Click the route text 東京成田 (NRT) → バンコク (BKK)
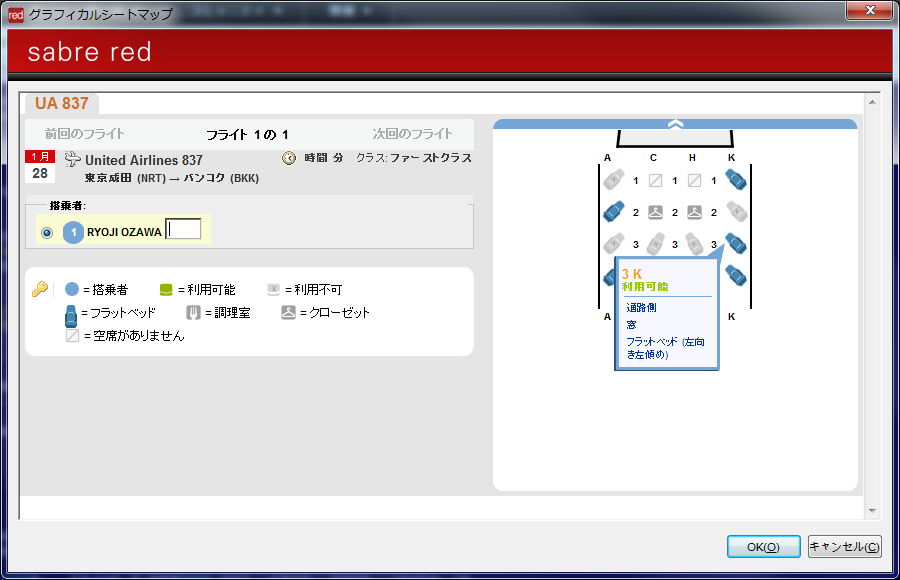 click(x=172, y=178)
